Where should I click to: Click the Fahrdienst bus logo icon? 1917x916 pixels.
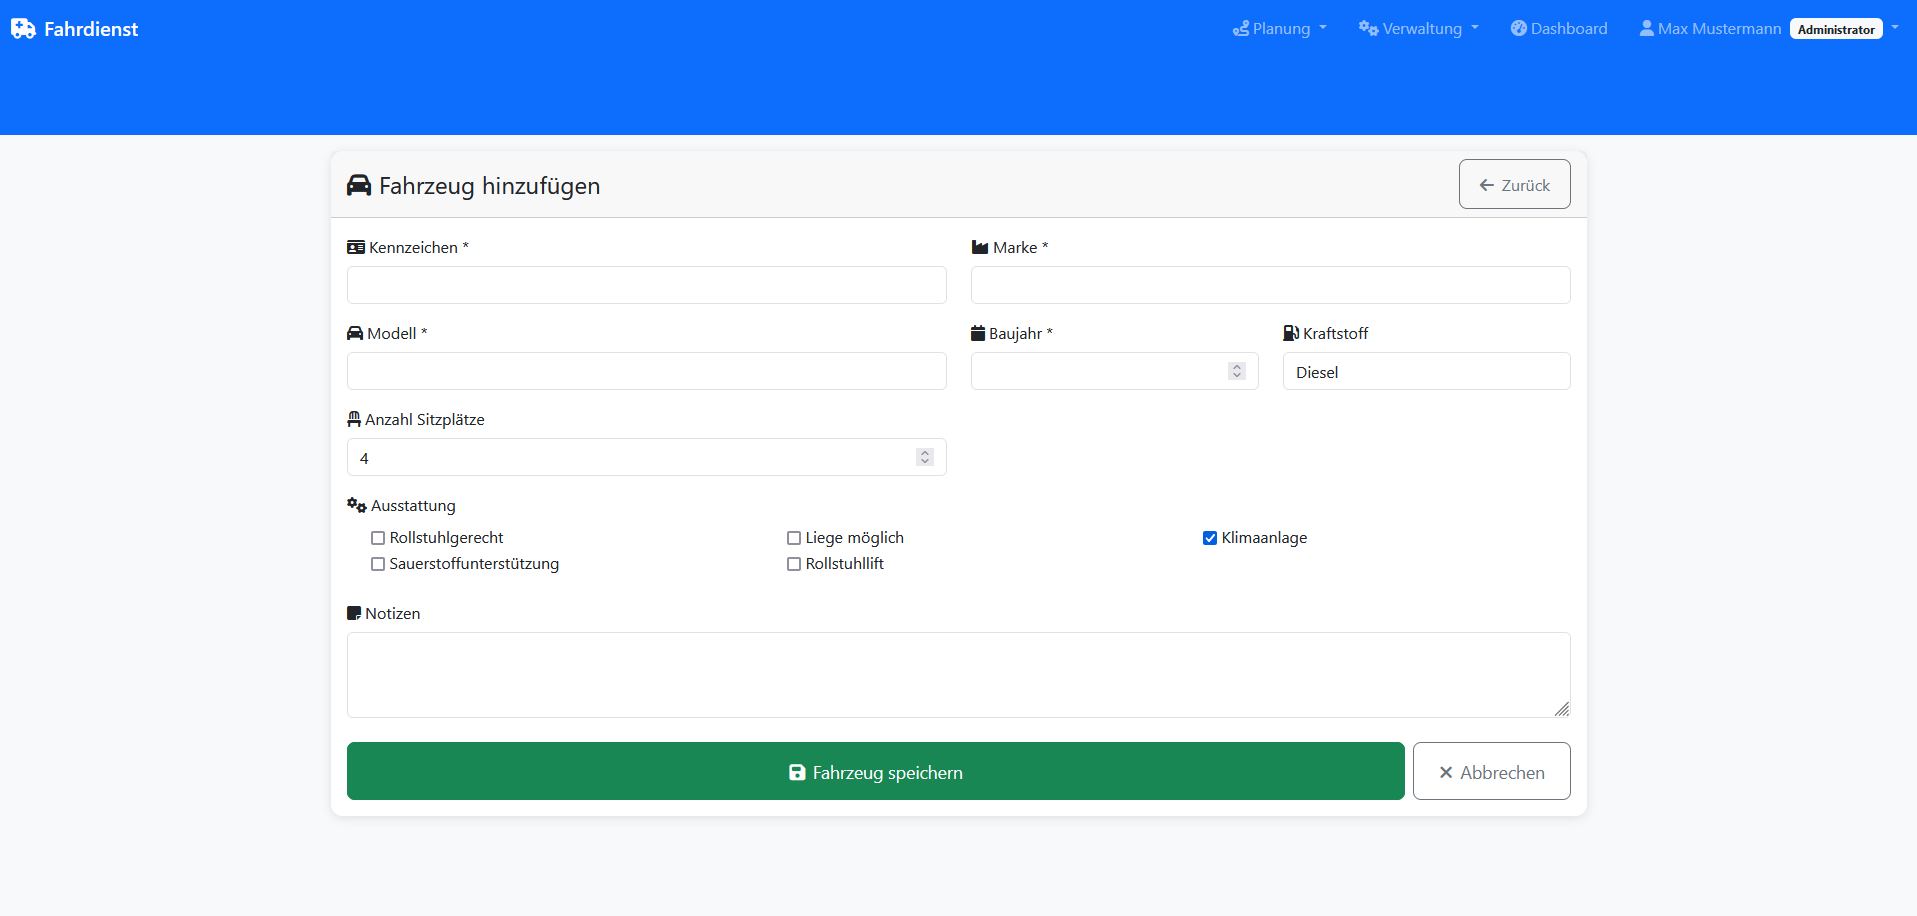[x=22, y=28]
